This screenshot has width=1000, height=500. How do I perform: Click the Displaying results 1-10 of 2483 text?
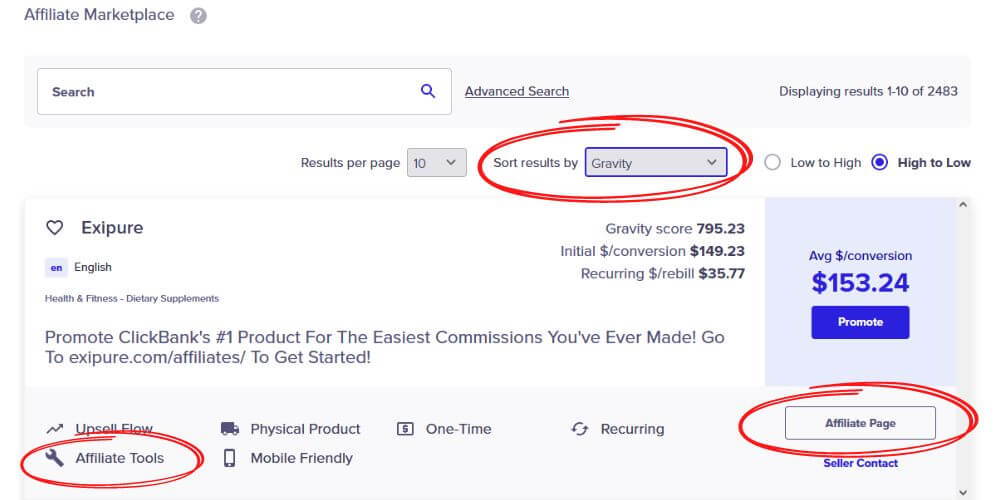[869, 91]
